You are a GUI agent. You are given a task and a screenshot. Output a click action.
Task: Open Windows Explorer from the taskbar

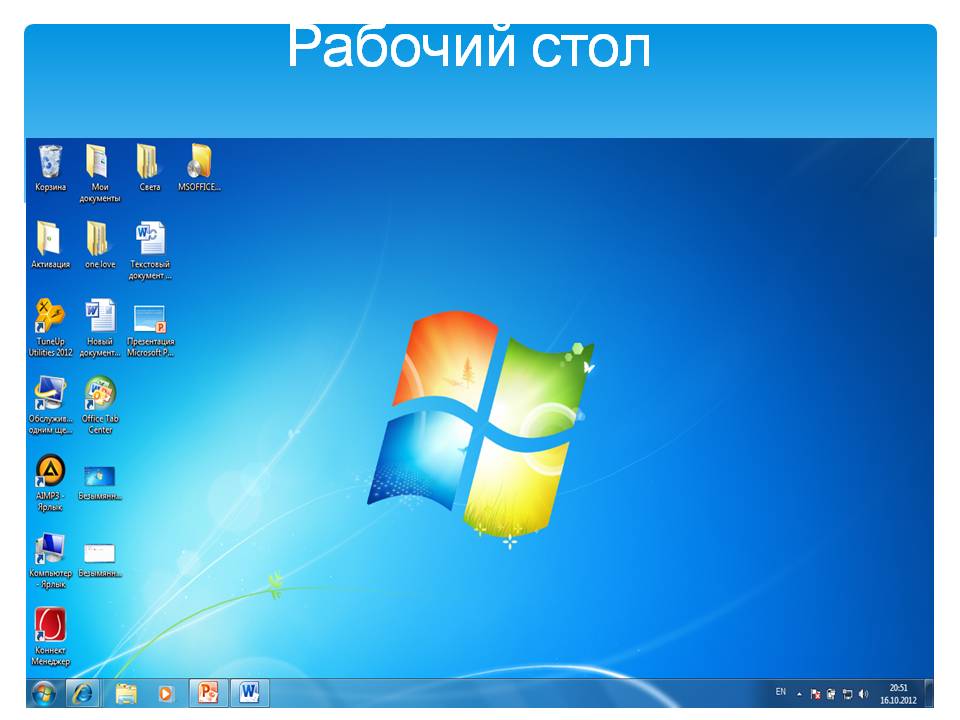[125, 692]
